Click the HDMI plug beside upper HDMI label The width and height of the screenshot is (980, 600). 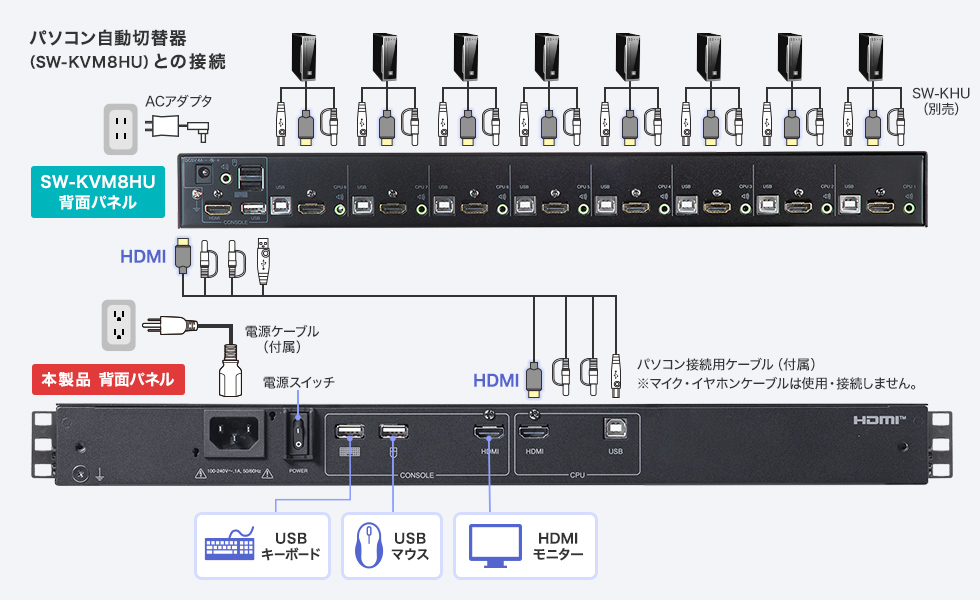coord(182,256)
